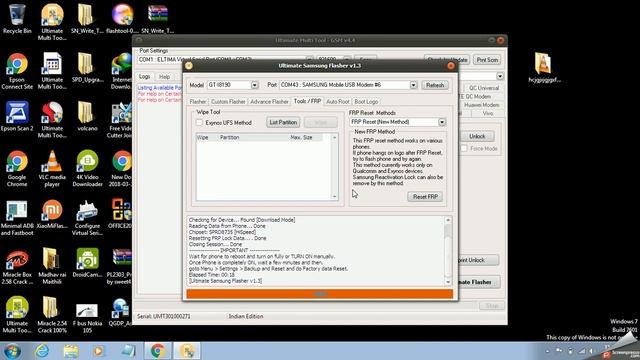640x360 pixels.
Task: Expand dropdown arrow at main window right edge
Action: click(x=500, y=76)
